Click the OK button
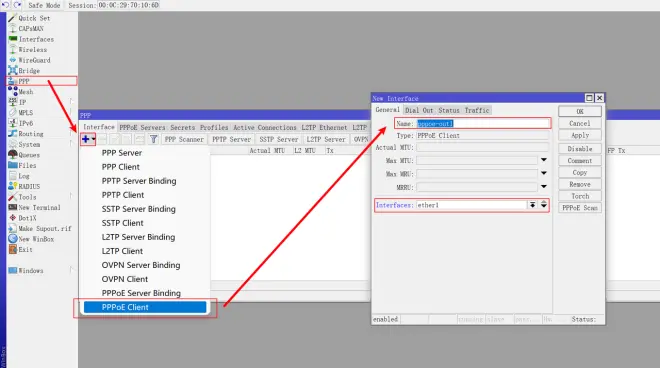Viewport: 660px width, 368px height. 580,111
